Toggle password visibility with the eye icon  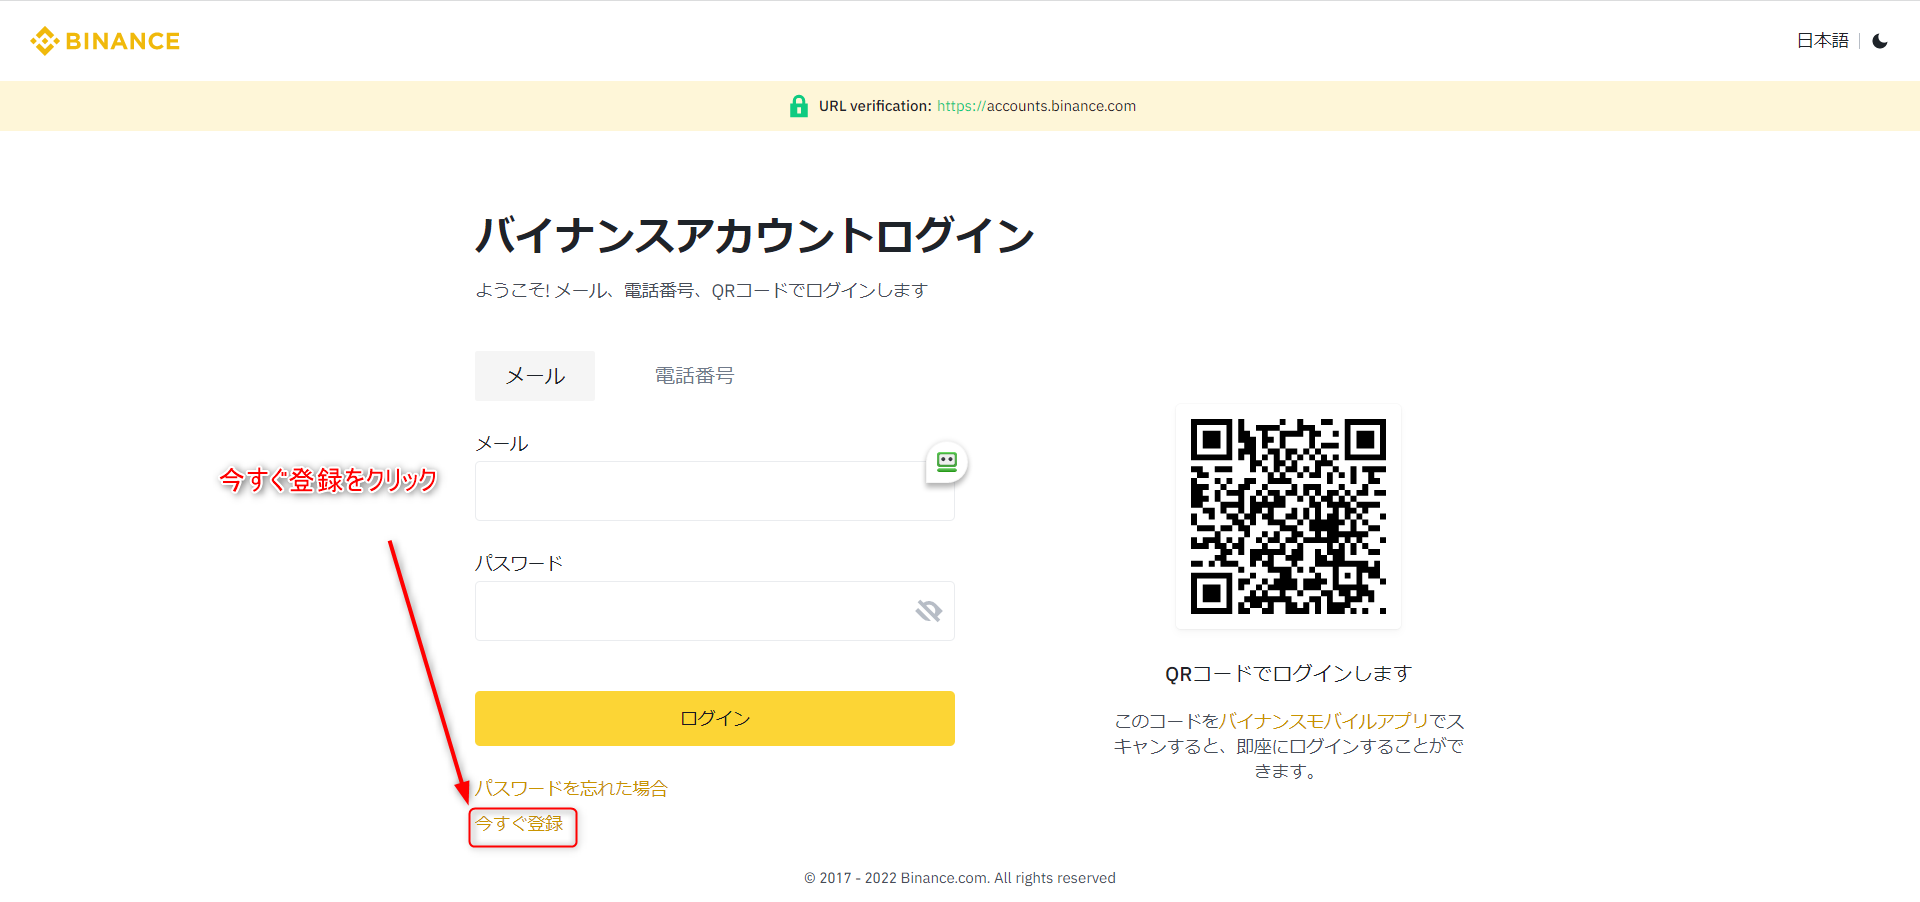[x=929, y=611]
